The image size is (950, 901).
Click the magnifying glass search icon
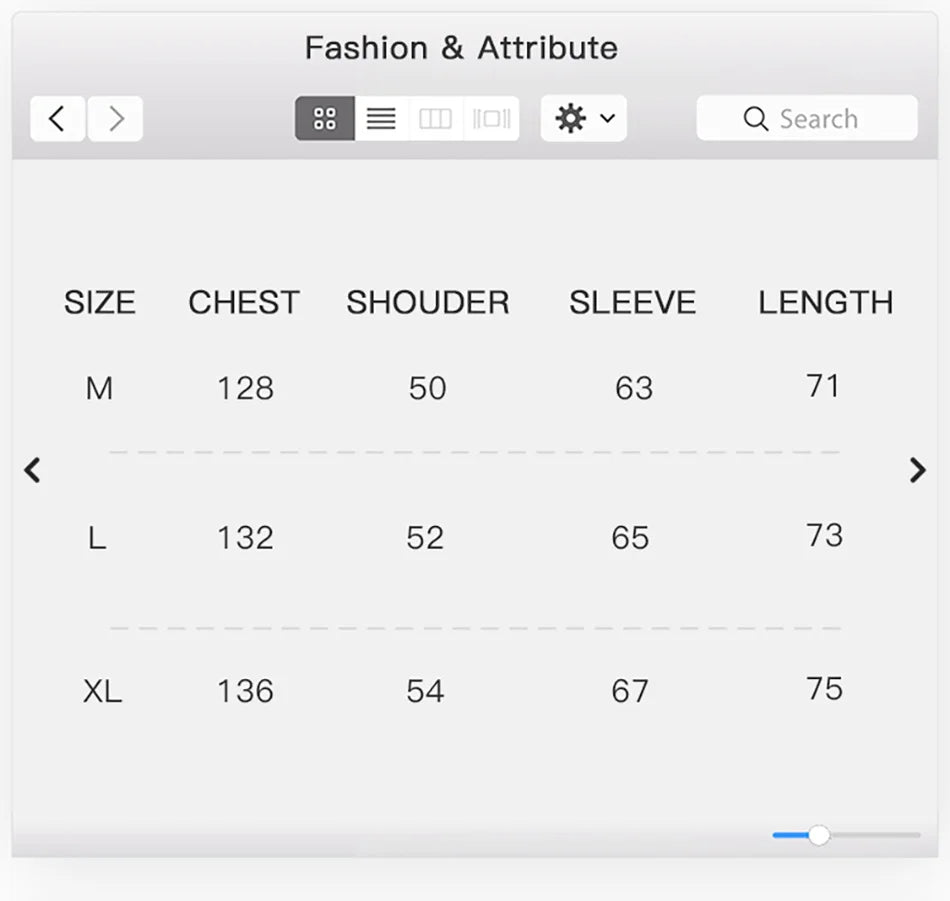click(756, 118)
